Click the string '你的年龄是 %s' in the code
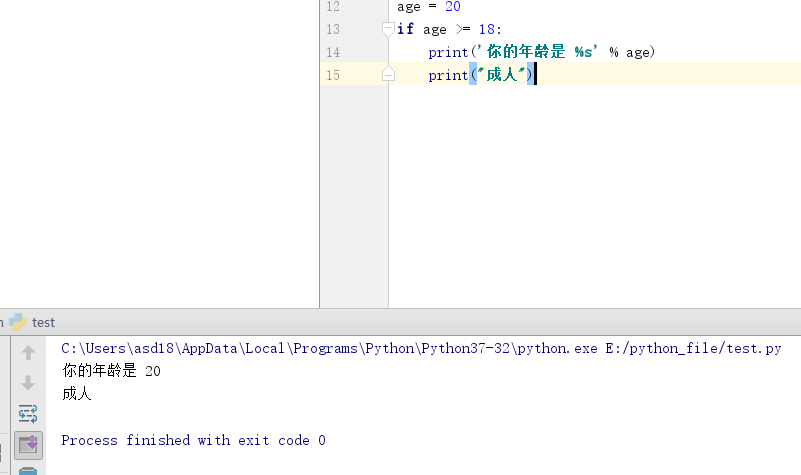 coord(536,52)
